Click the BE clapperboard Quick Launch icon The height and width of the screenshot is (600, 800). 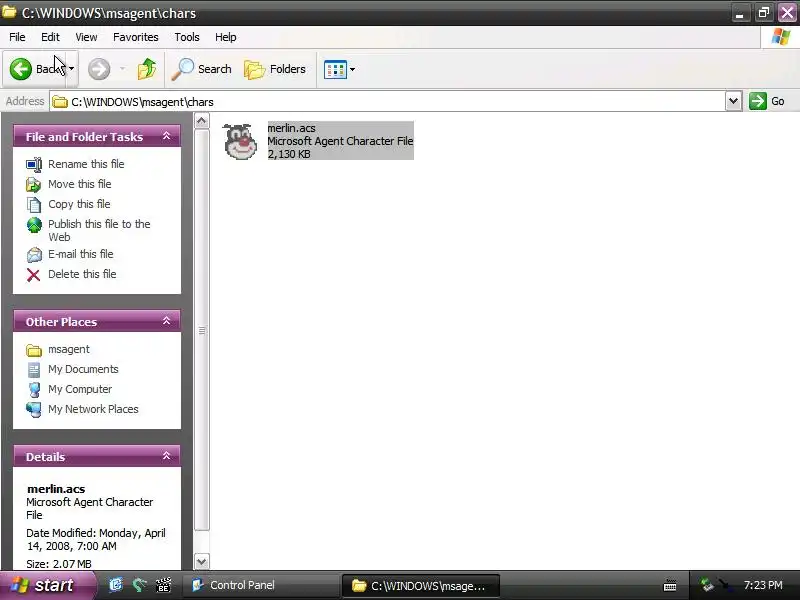click(163, 585)
